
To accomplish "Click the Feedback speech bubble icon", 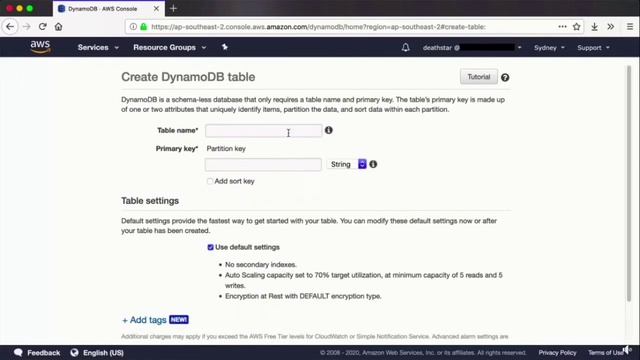I will pyautogui.click(x=18, y=353).
